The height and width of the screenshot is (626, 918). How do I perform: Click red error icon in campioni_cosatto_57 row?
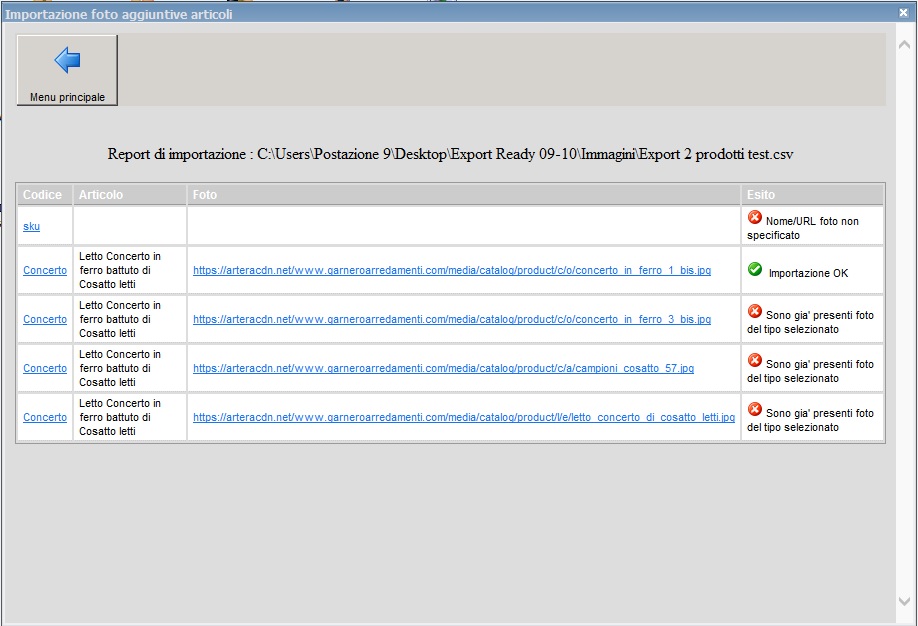click(x=755, y=360)
